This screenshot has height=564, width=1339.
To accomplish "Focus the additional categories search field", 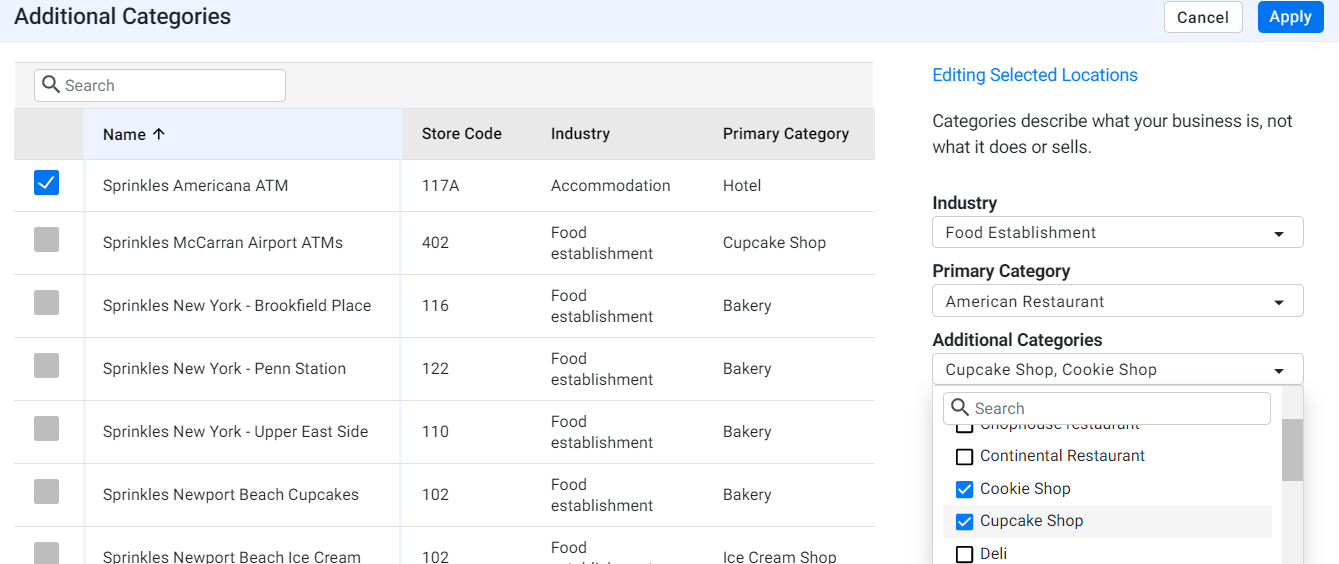I will pos(1107,408).
